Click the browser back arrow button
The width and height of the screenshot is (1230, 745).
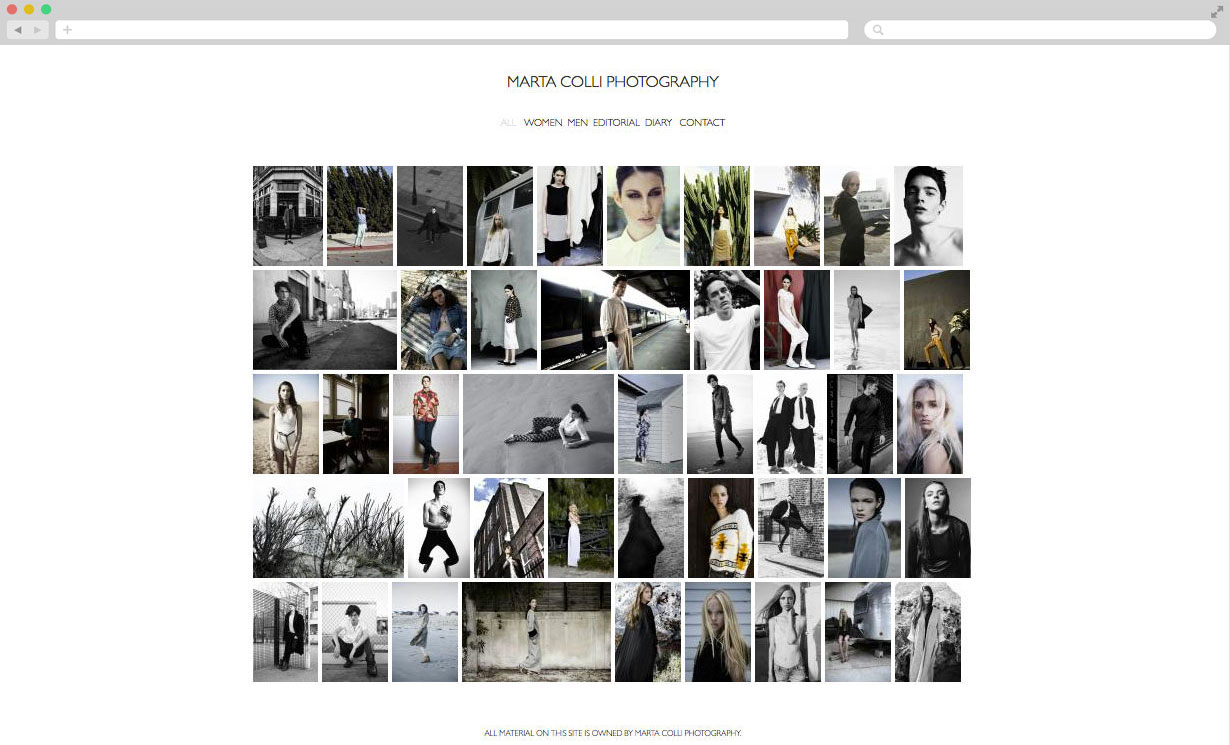click(x=17, y=30)
